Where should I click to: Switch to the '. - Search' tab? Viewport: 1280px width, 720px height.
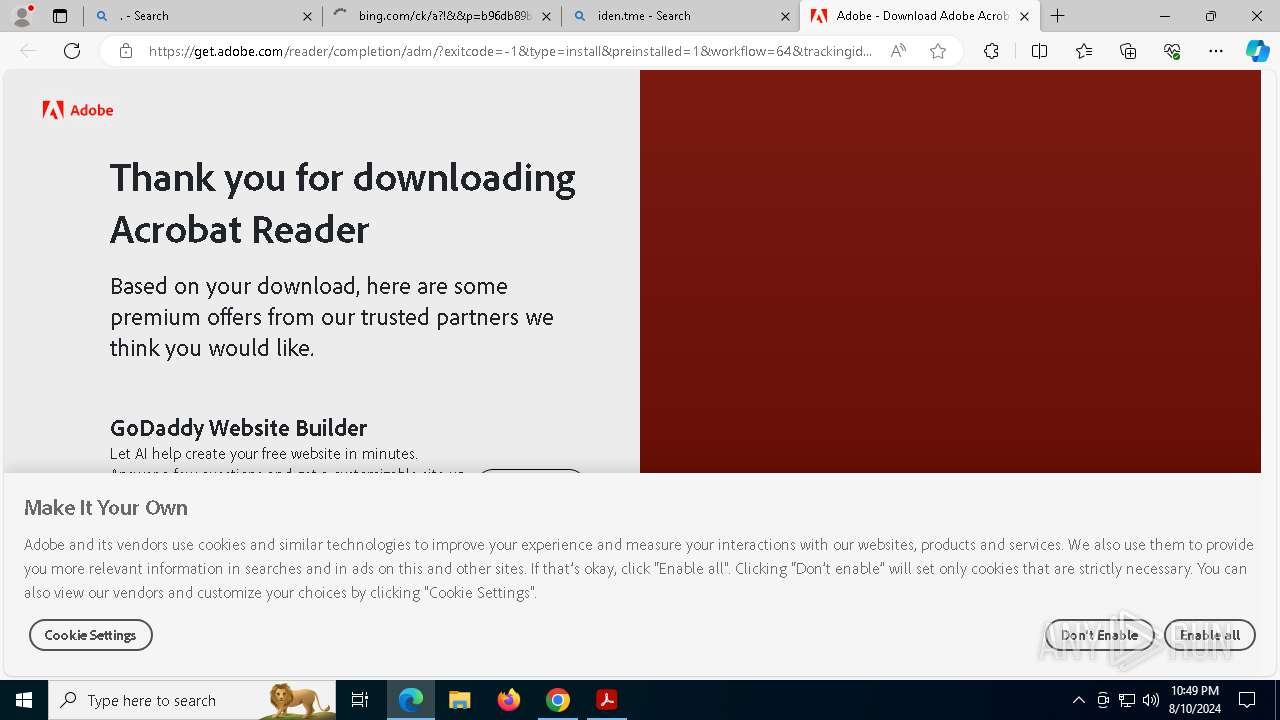click(203, 16)
